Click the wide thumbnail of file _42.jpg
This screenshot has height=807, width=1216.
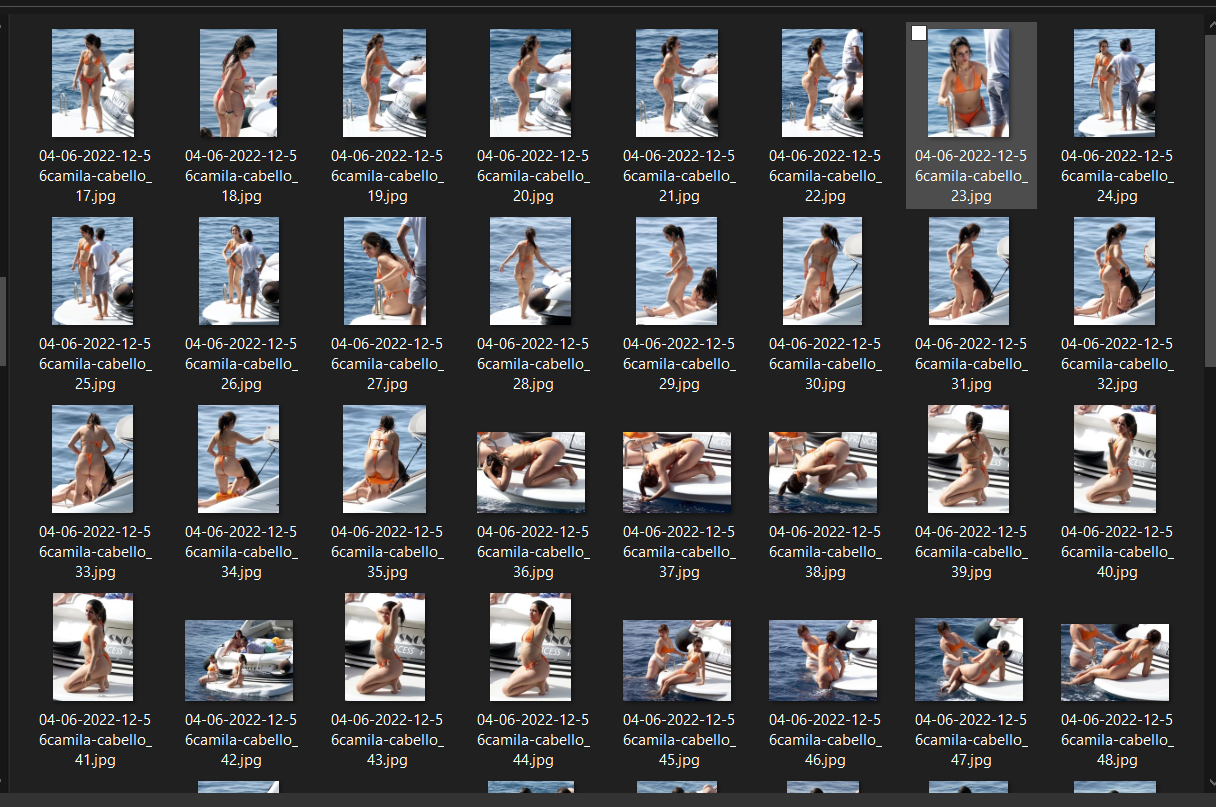(x=239, y=660)
